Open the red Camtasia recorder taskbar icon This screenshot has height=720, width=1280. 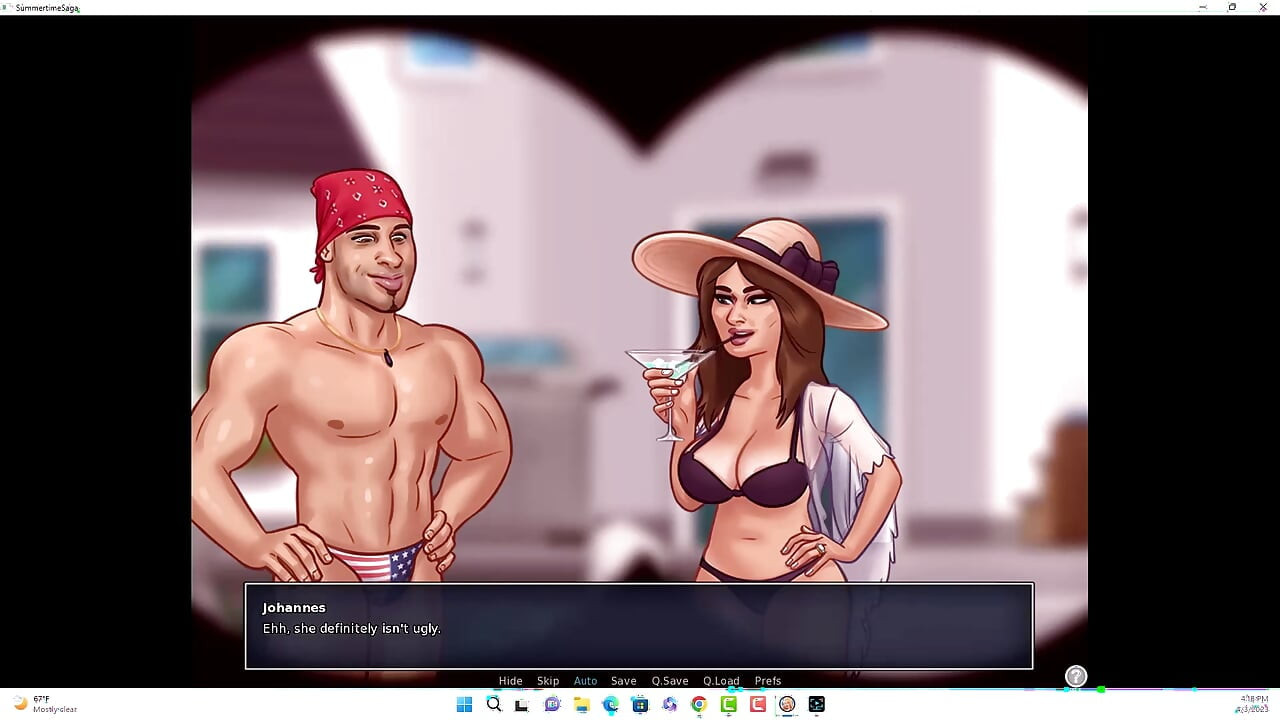758,704
